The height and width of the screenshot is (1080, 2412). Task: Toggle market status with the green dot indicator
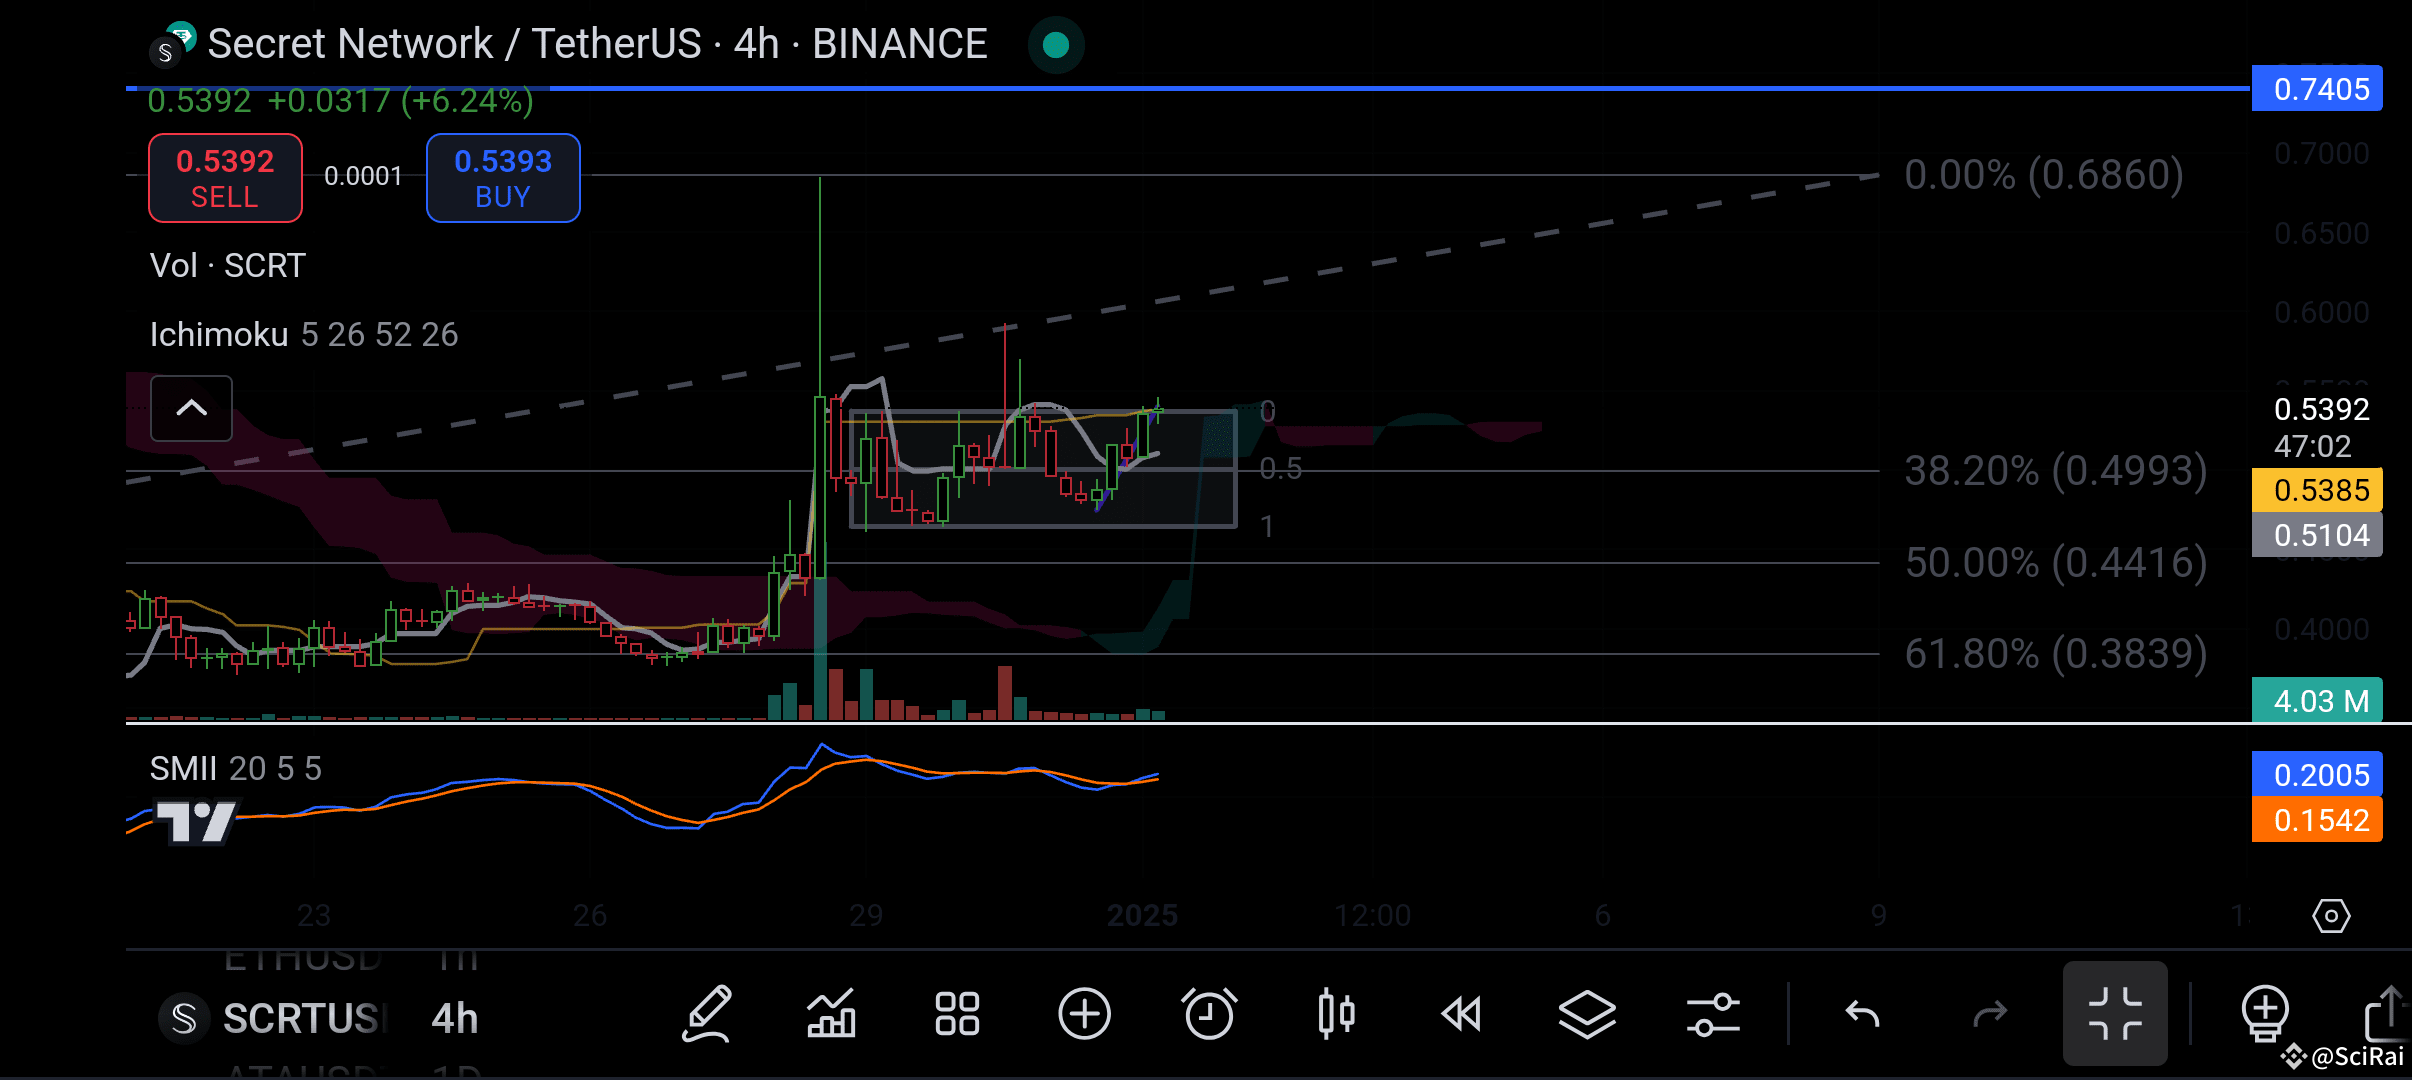click(x=1055, y=44)
